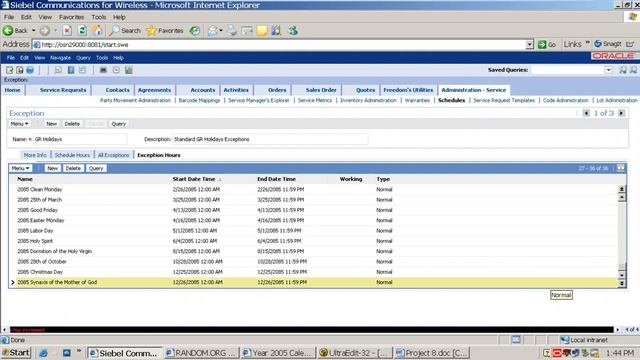This screenshot has height=360, width=640.
Task: Click the IE Stop icon
Action: tap(67, 31)
